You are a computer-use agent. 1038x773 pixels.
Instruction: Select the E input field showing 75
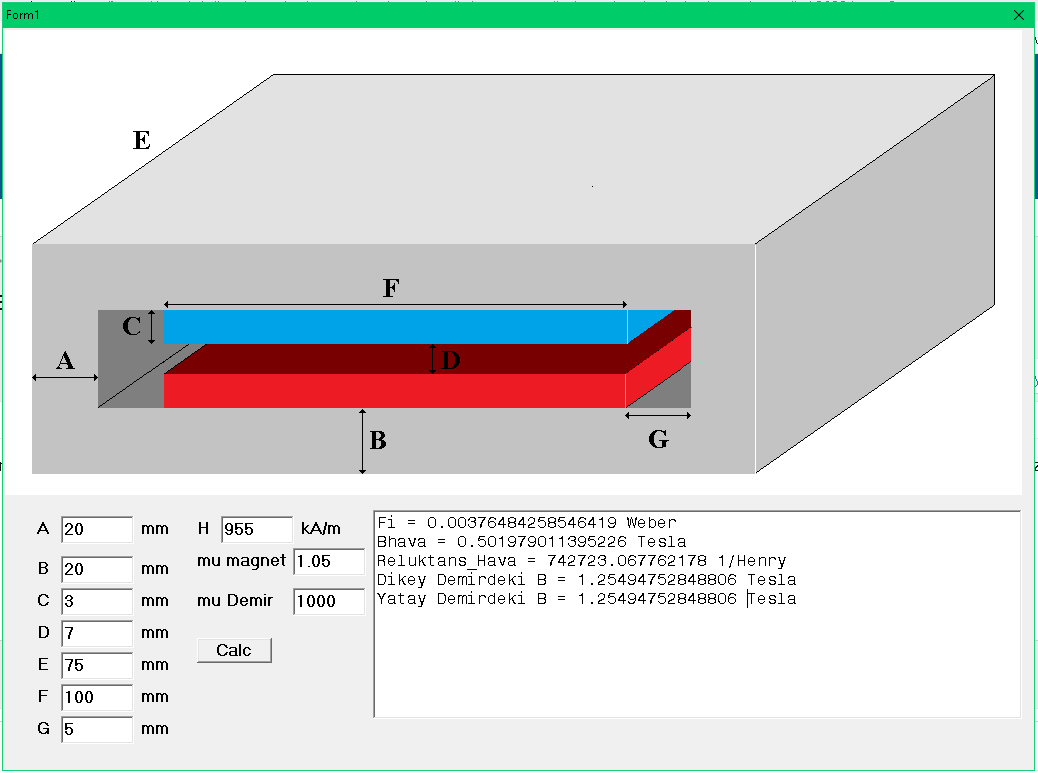(x=96, y=665)
